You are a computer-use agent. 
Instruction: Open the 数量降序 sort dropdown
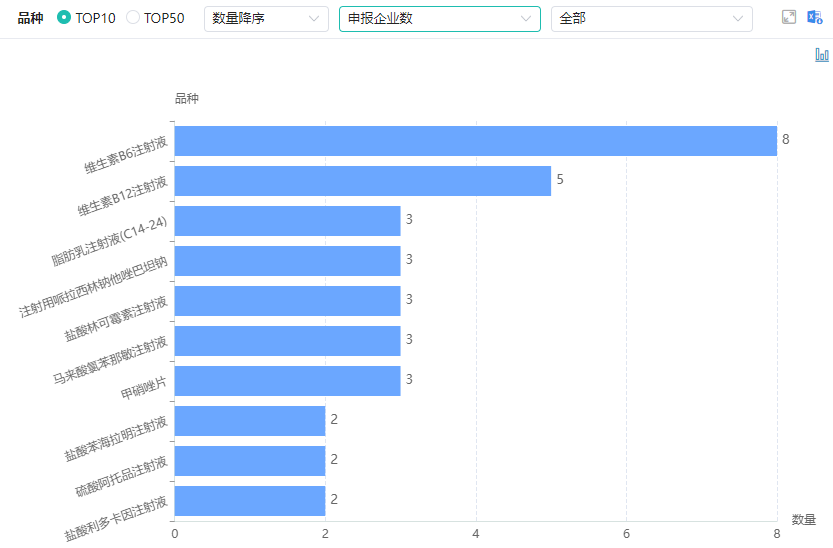[x=266, y=19]
